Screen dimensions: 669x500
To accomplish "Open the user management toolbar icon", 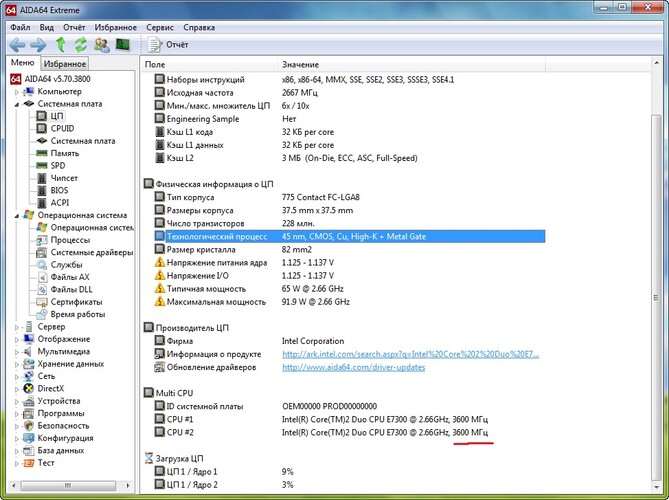I will (102, 44).
